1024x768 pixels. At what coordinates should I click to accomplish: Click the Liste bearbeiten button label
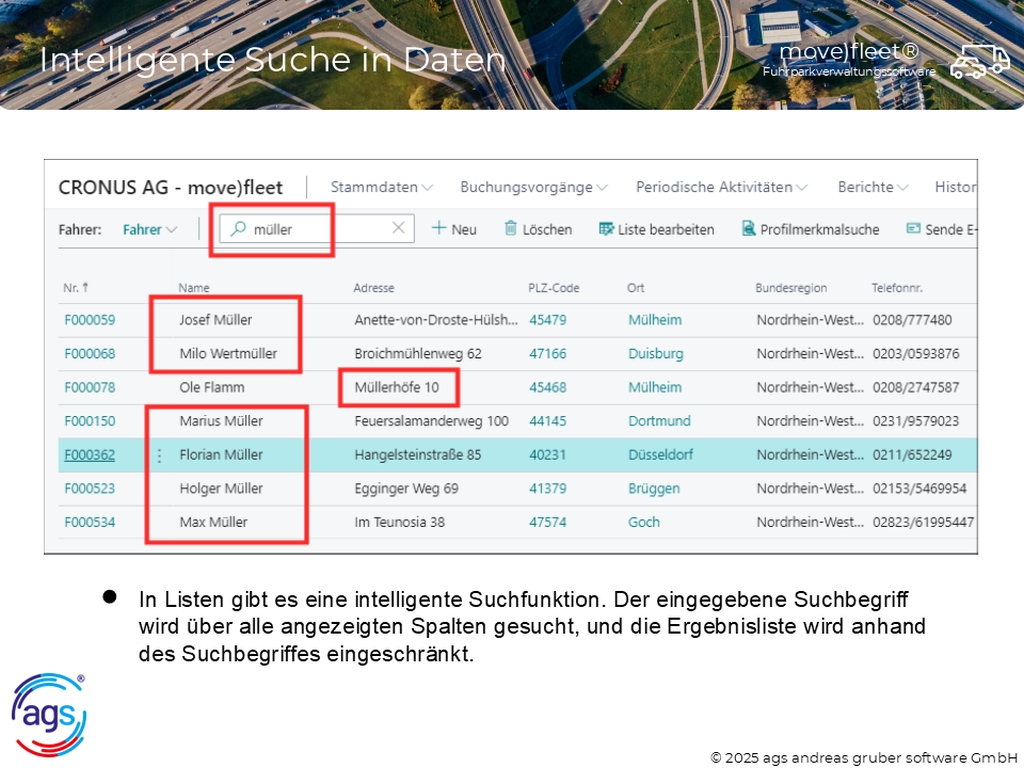[666, 230]
